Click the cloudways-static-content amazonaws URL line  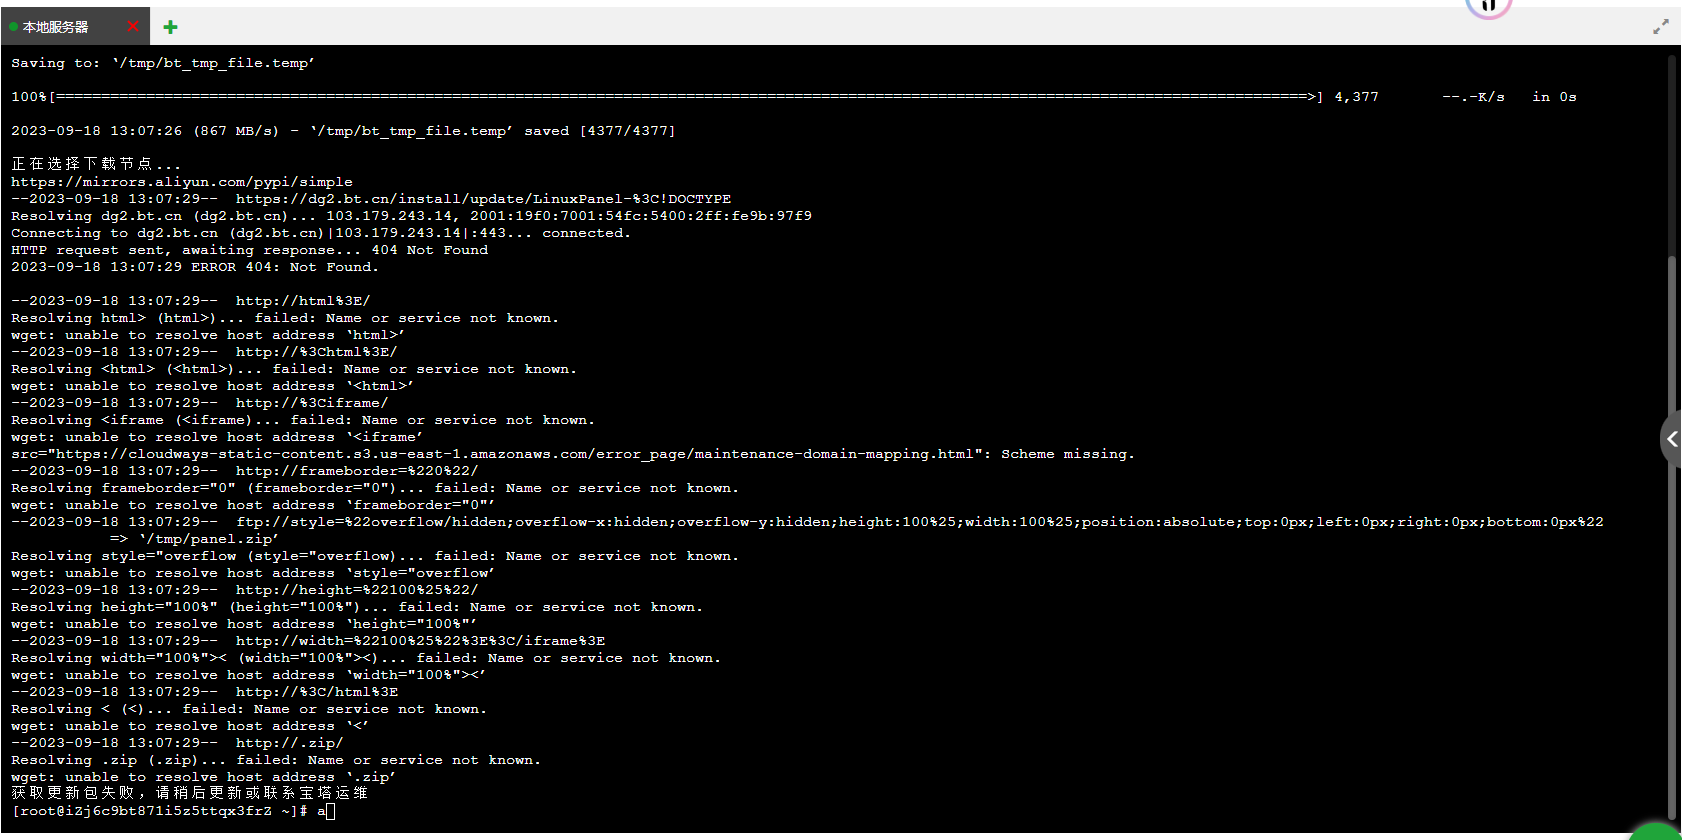point(573,454)
